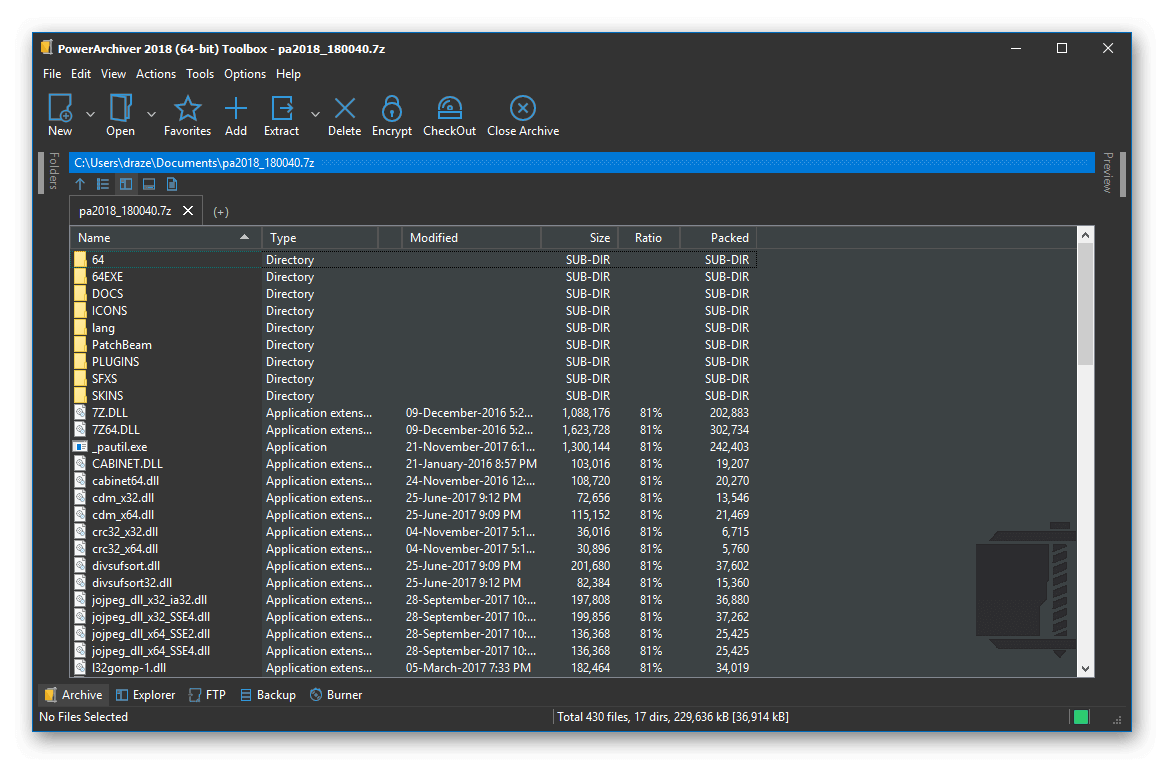Open the Edit menu
The width and height of the screenshot is (1164, 764).
pos(81,74)
